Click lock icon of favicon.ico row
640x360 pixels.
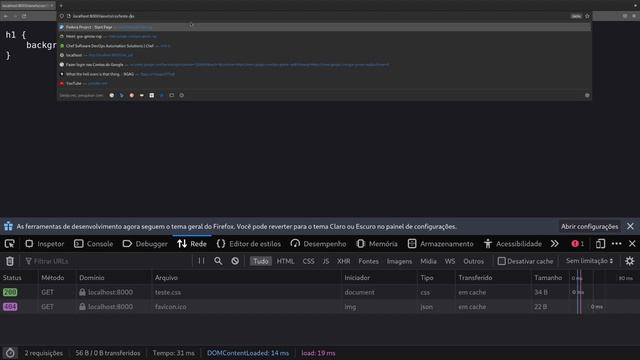82,307
